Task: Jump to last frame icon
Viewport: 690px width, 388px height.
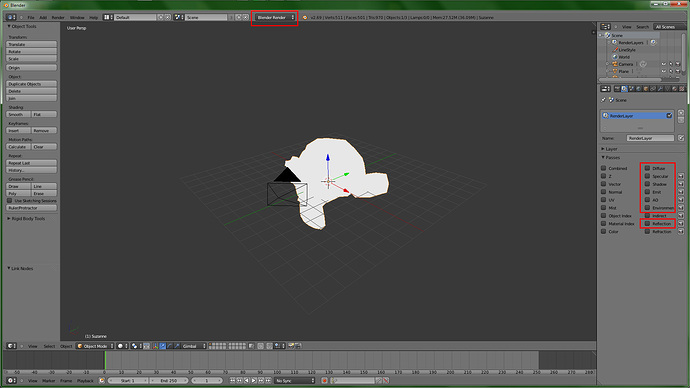Action: [268, 381]
